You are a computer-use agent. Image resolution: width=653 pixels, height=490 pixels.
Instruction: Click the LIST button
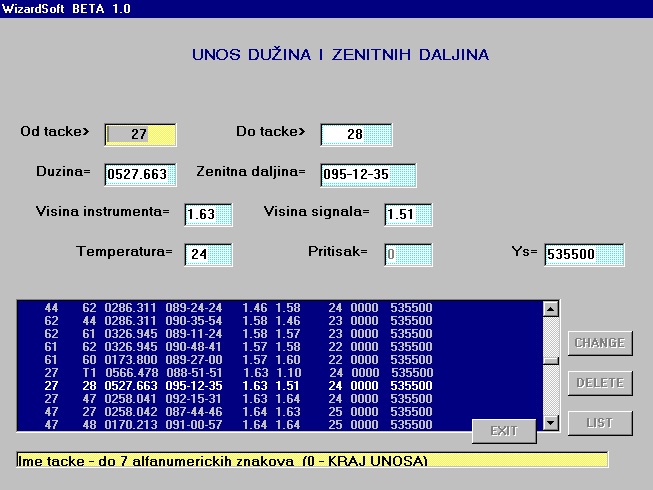pos(599,422)
